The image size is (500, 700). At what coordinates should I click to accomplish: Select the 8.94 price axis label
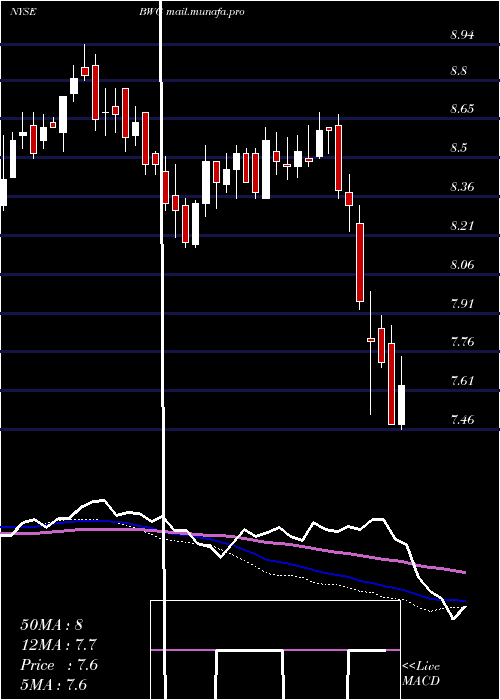coord(462,35)
